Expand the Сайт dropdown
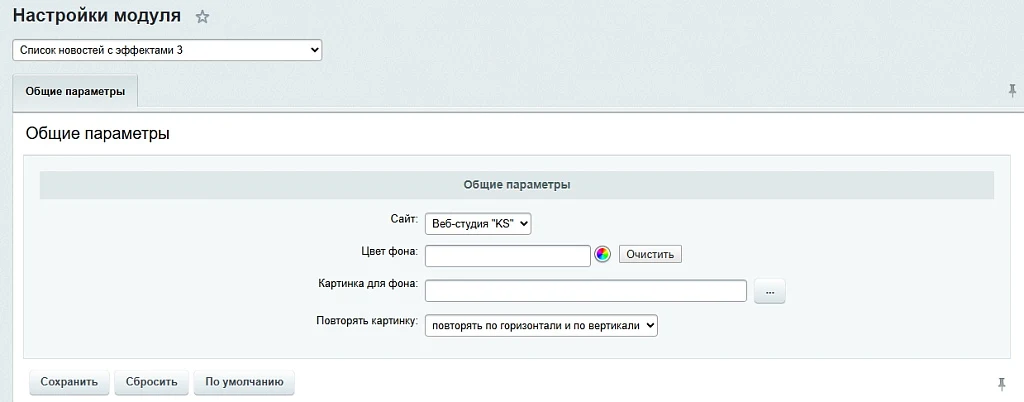1024x402 pixels. (479, 224)
